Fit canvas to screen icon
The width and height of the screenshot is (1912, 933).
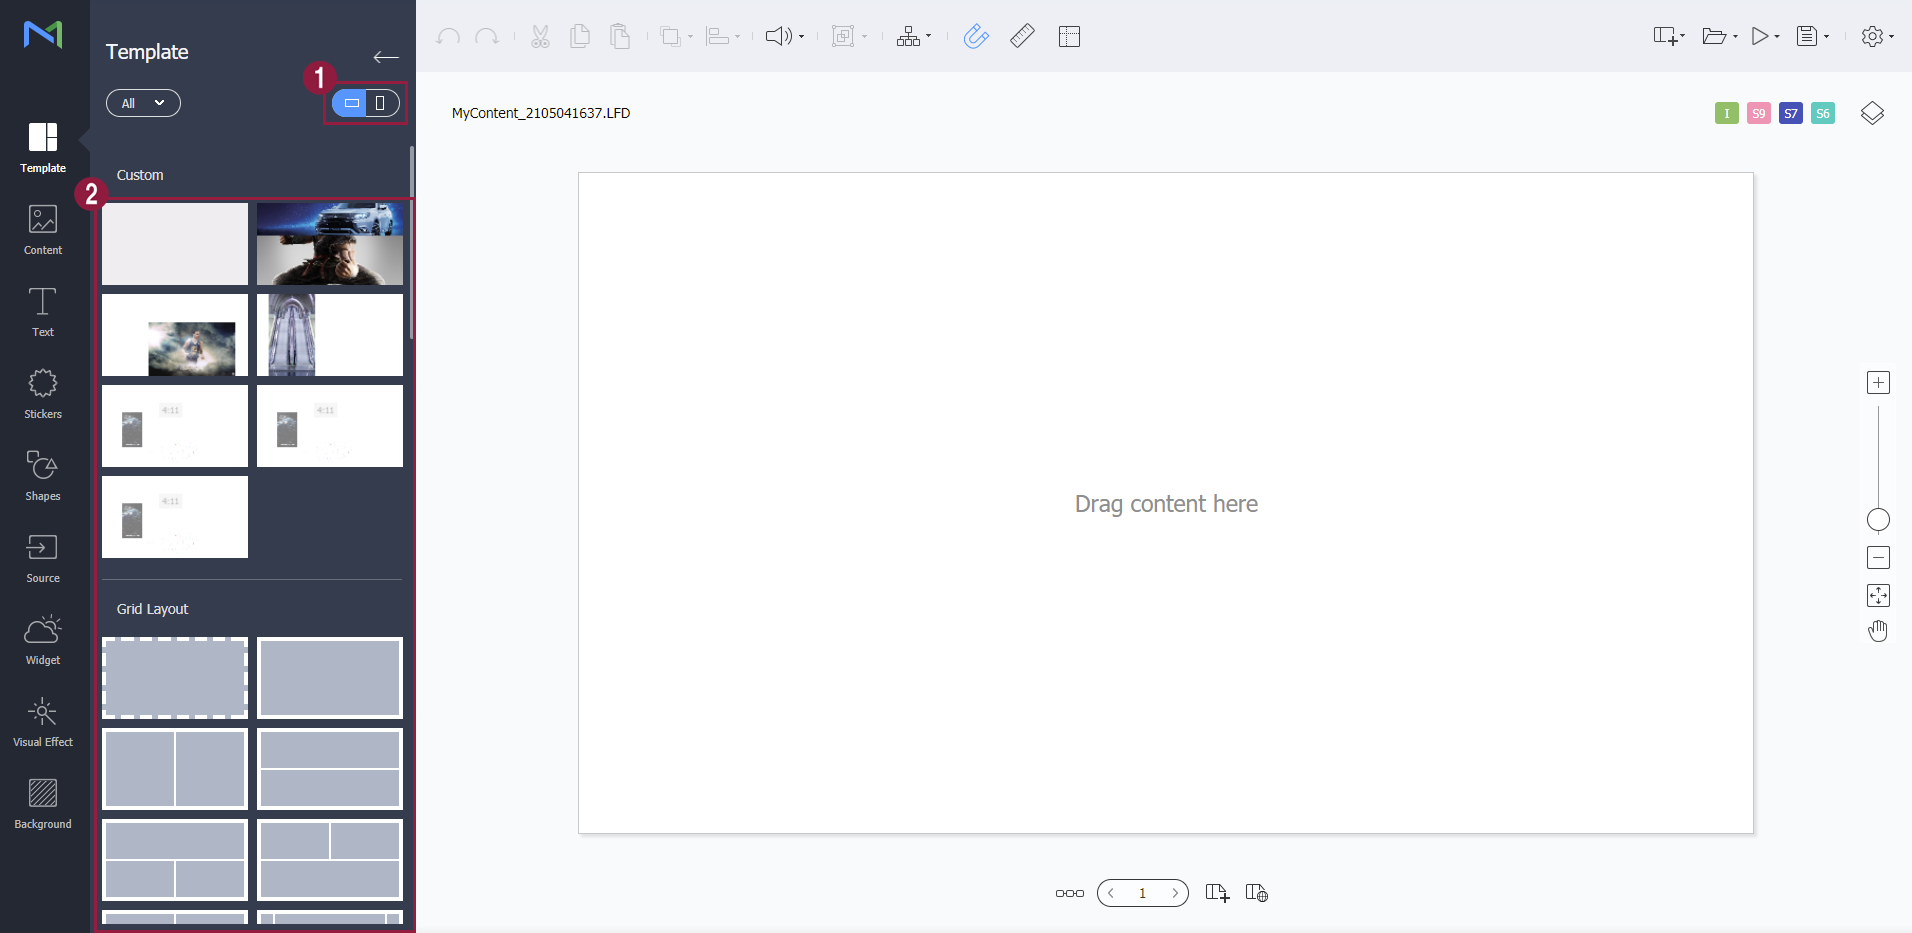1878,596
